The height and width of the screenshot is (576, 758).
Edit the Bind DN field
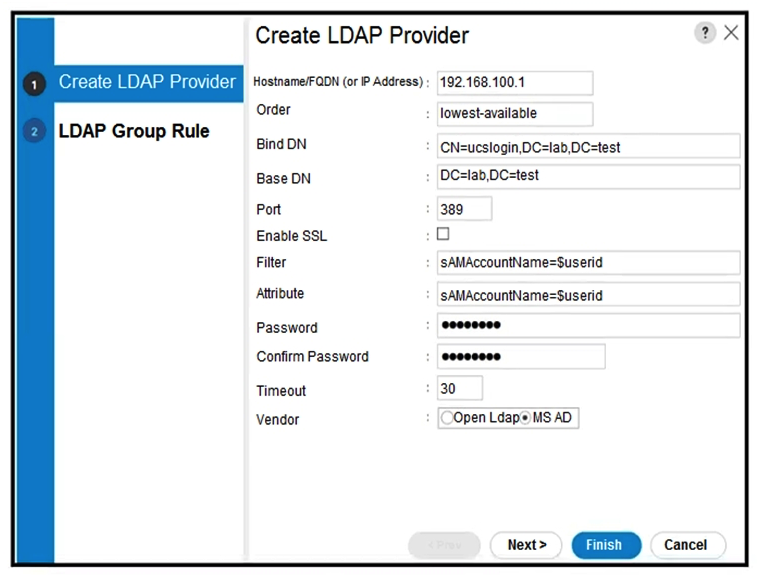(x=588, y=146)
